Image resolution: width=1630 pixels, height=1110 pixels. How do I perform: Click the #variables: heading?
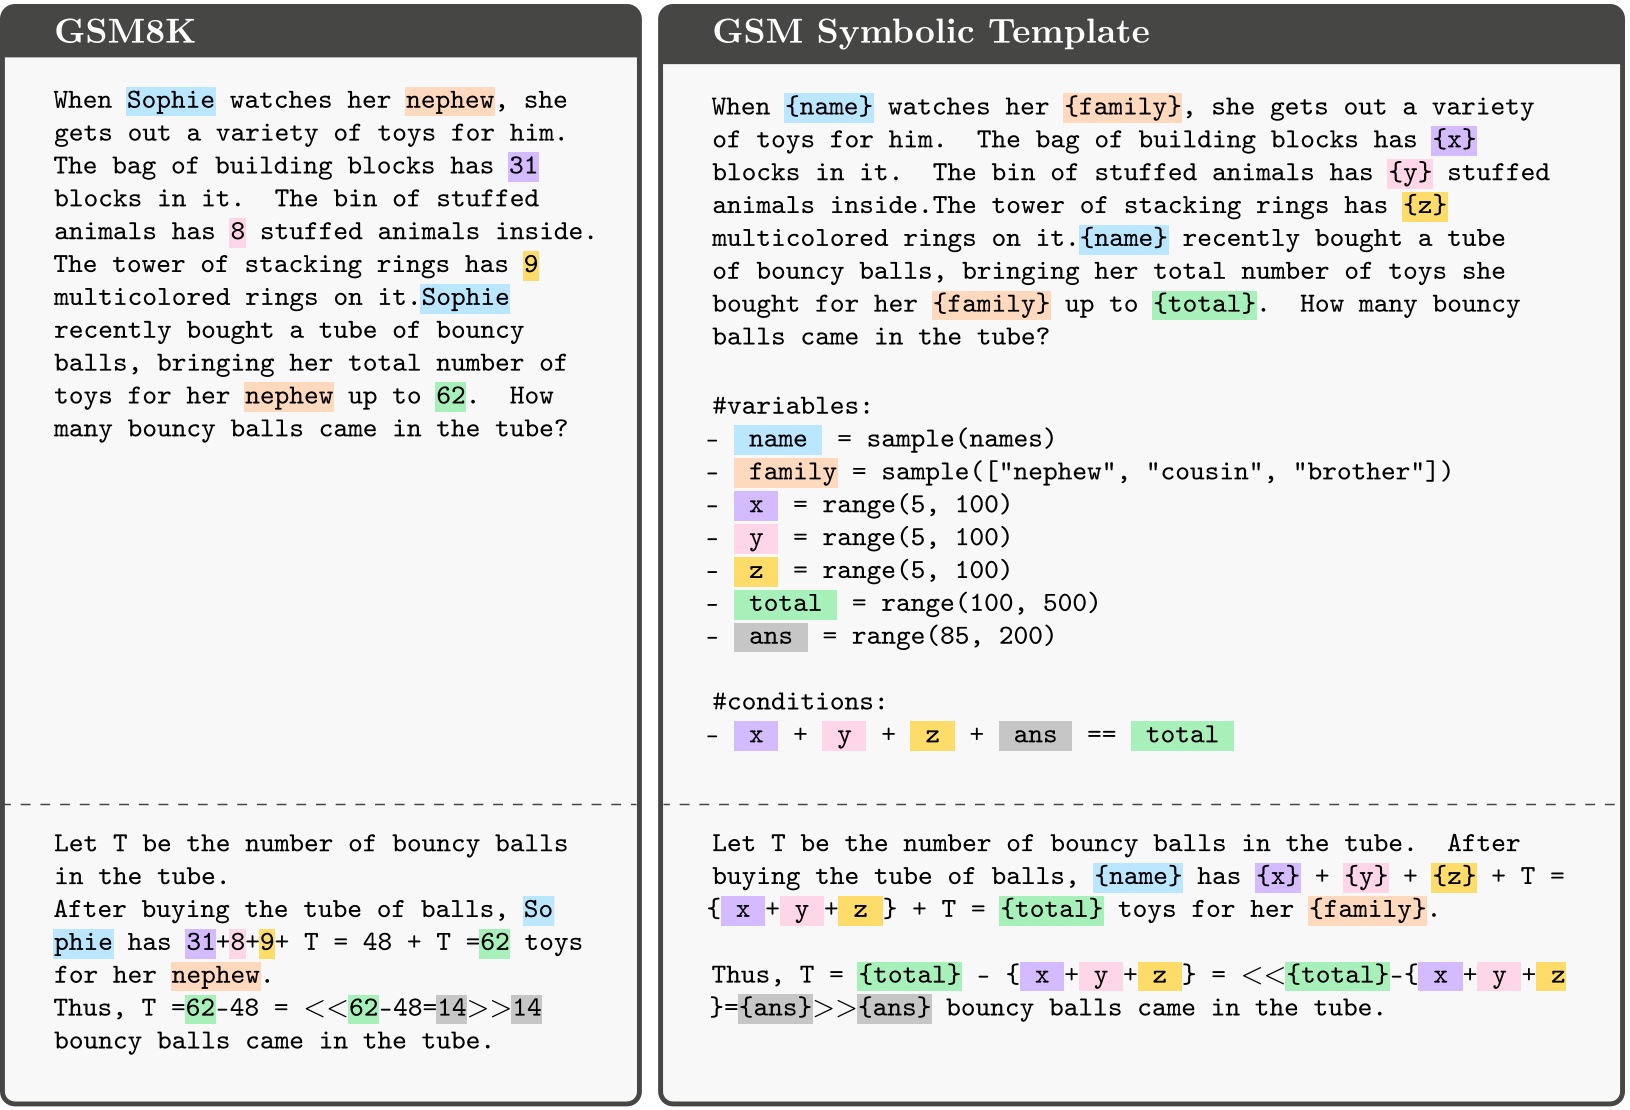pyautogui.click(x=791, y=406)
